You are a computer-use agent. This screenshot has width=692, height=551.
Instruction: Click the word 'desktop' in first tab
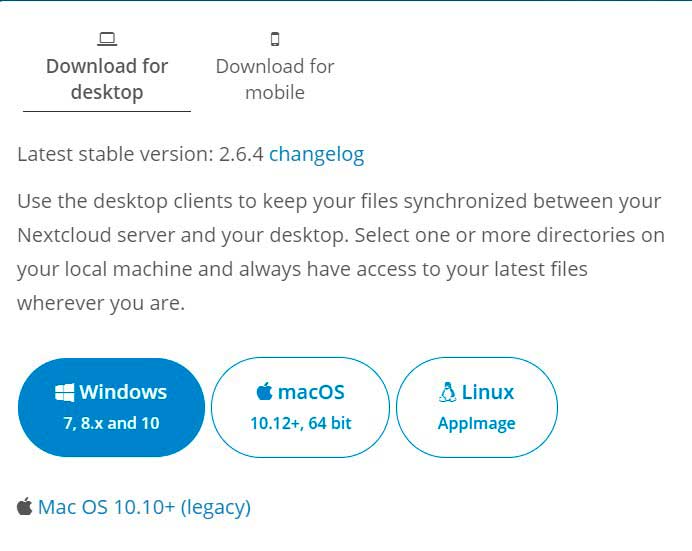point(107,93)
